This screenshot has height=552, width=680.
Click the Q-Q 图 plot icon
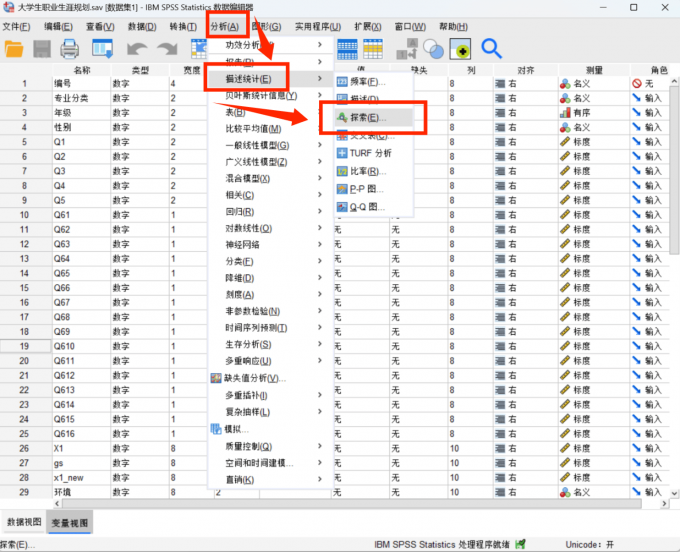tap(342, 207)
